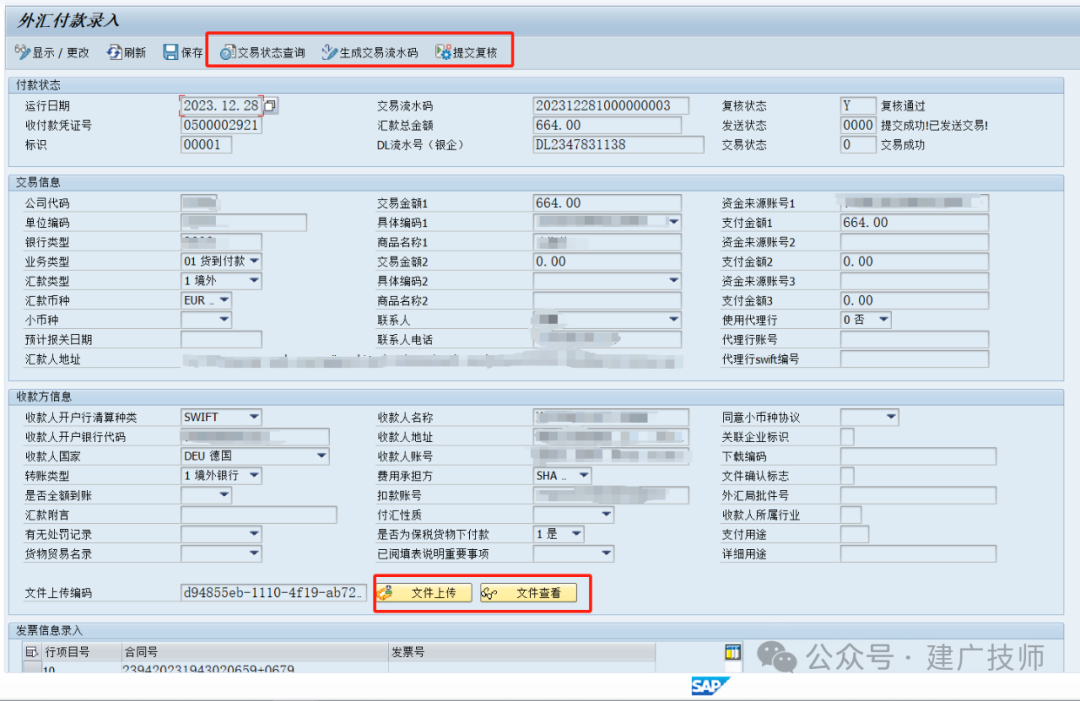
Task: Click 提交复核 toolbar button
Action: coord(466,52)
